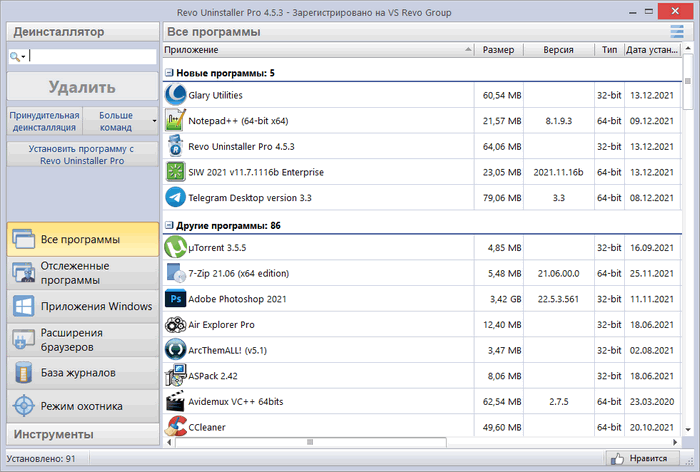
Task: Click the Нравится button
Action: pos(643,458)
